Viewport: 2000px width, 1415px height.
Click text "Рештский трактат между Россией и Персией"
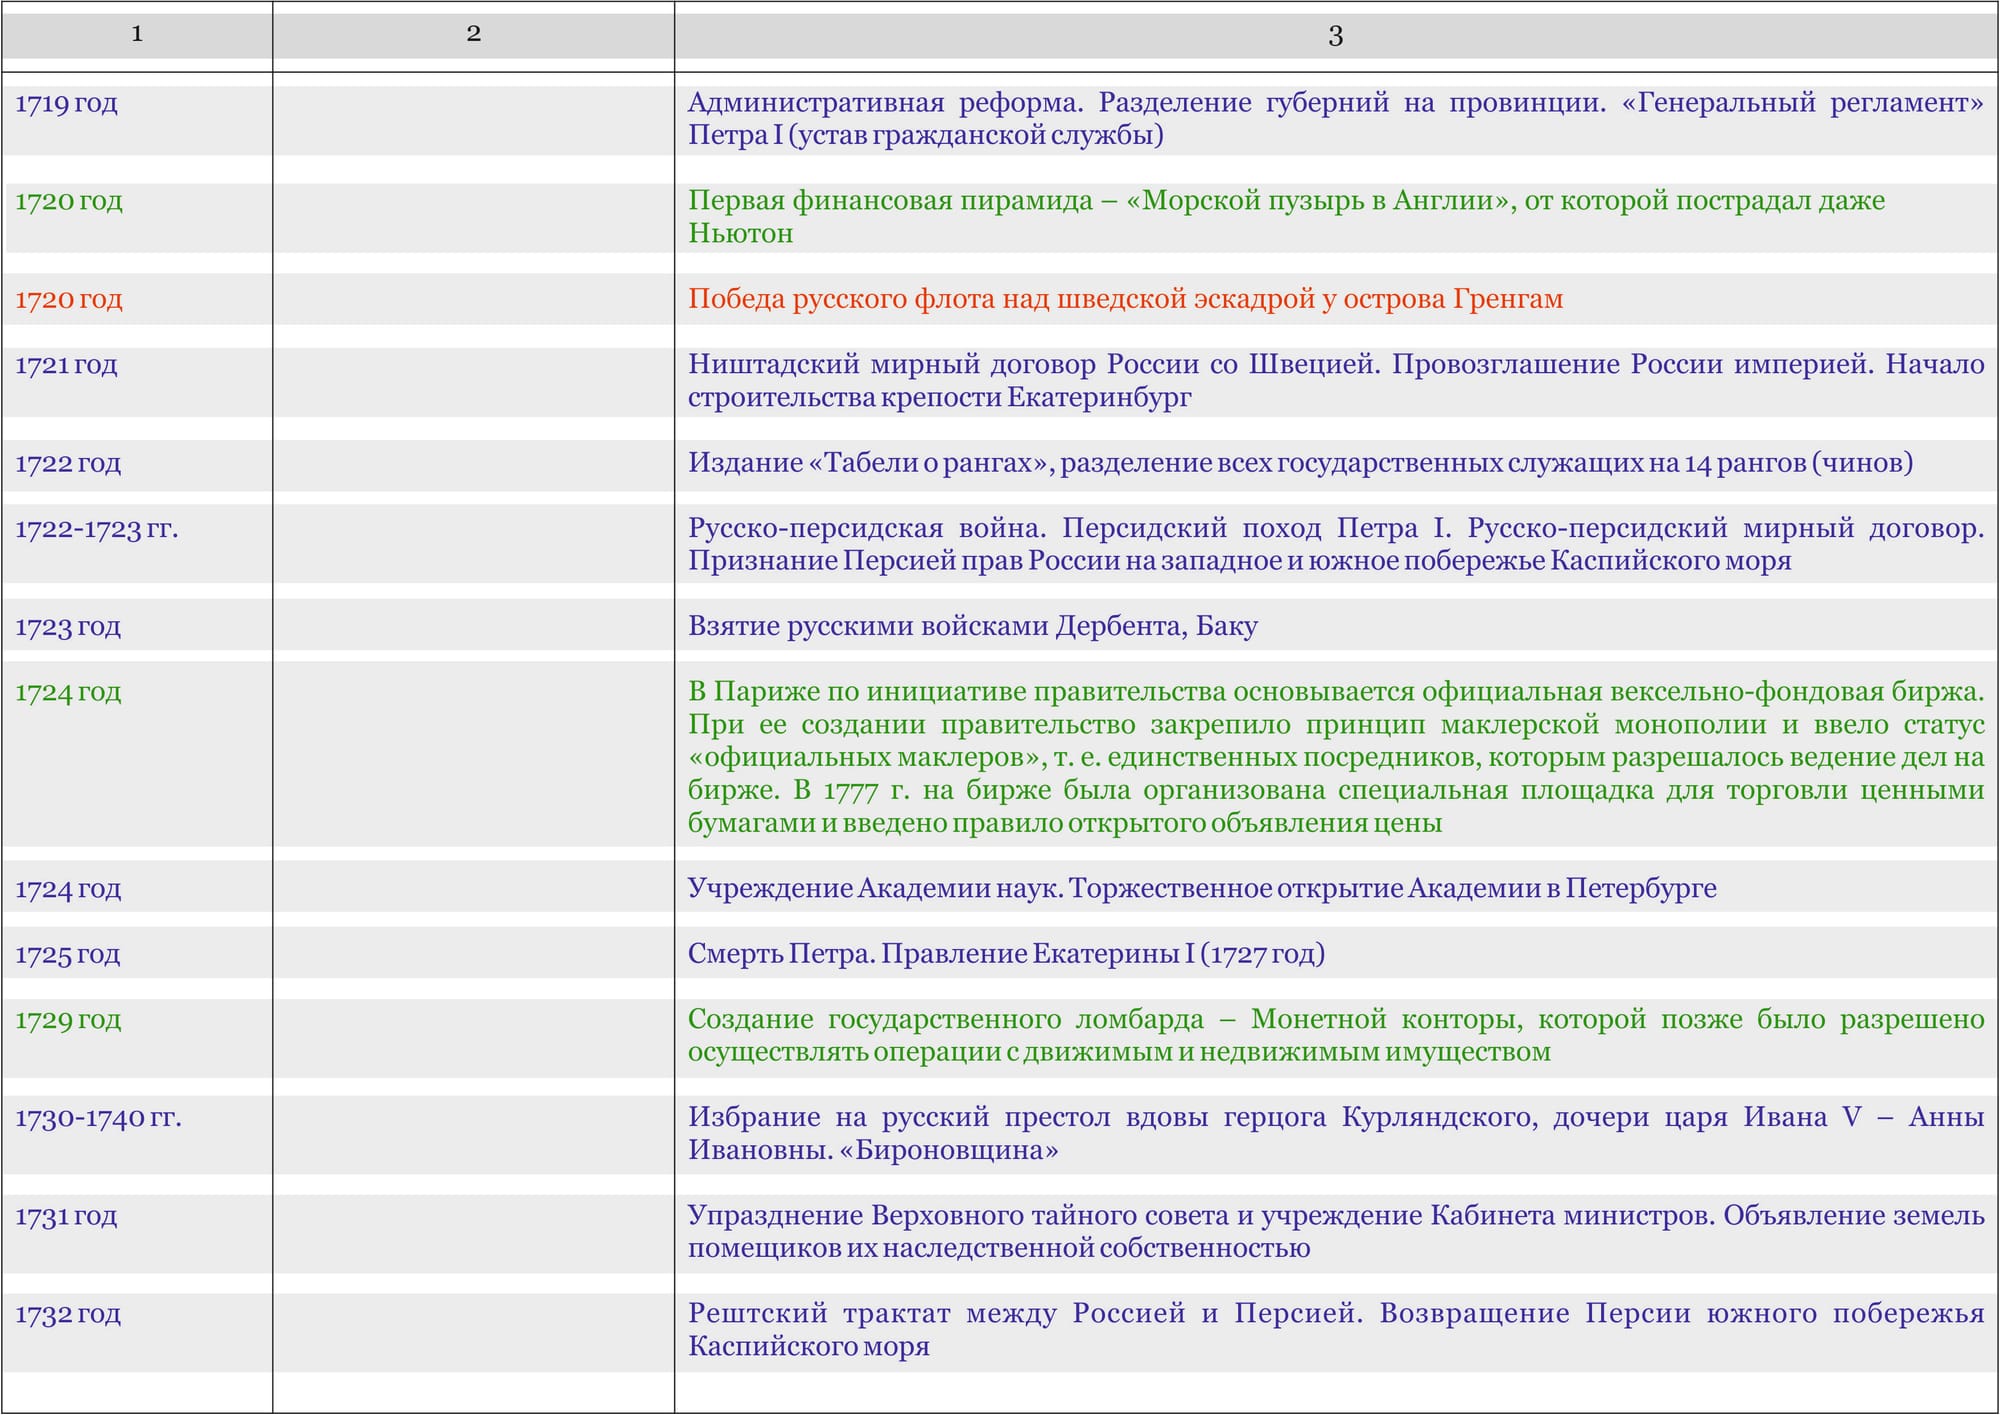[x=1025, y=1314]
